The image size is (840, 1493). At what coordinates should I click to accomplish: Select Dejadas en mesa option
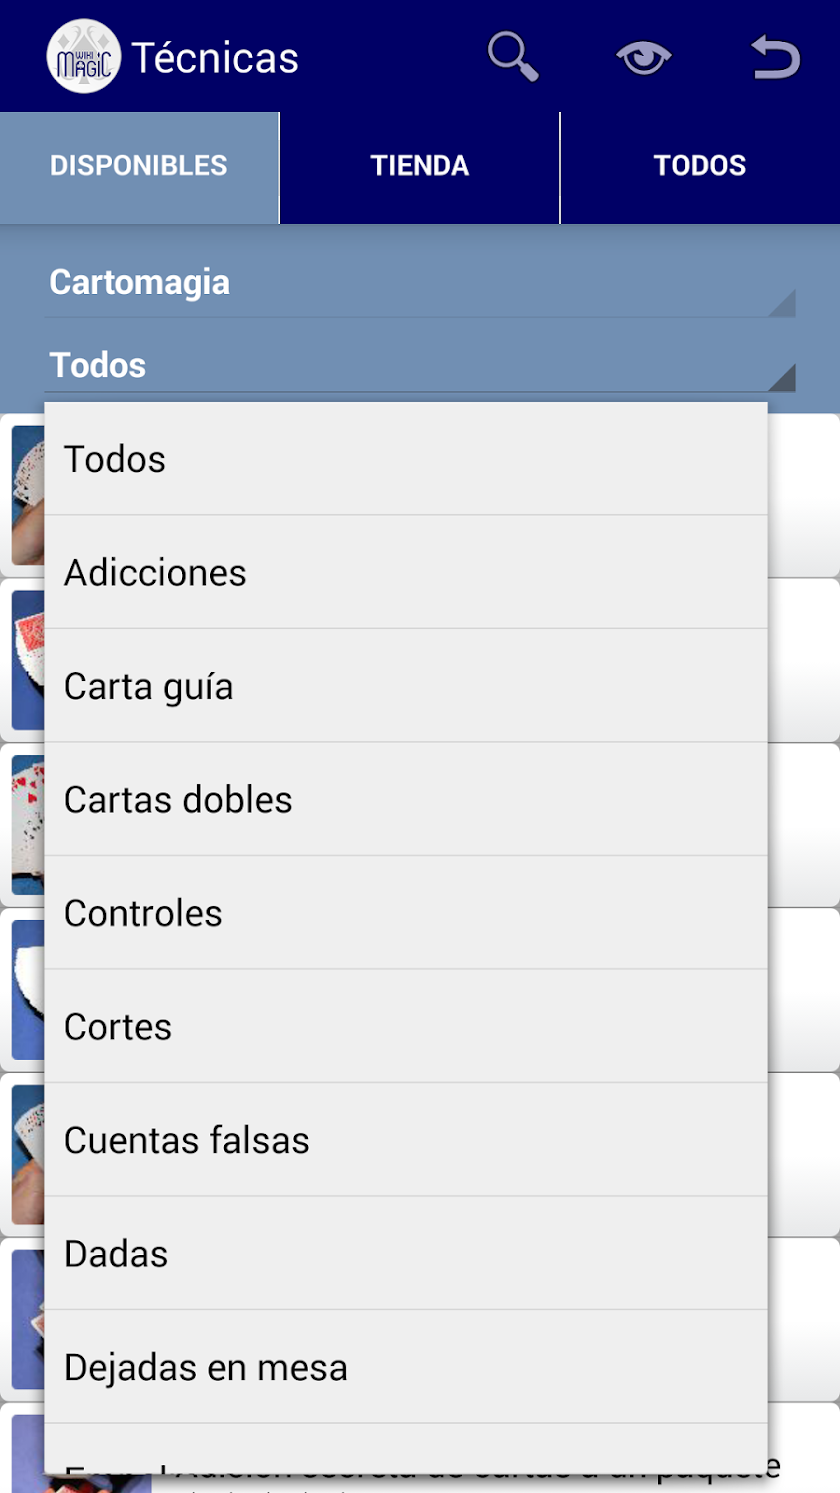(x=406, y=1367)
